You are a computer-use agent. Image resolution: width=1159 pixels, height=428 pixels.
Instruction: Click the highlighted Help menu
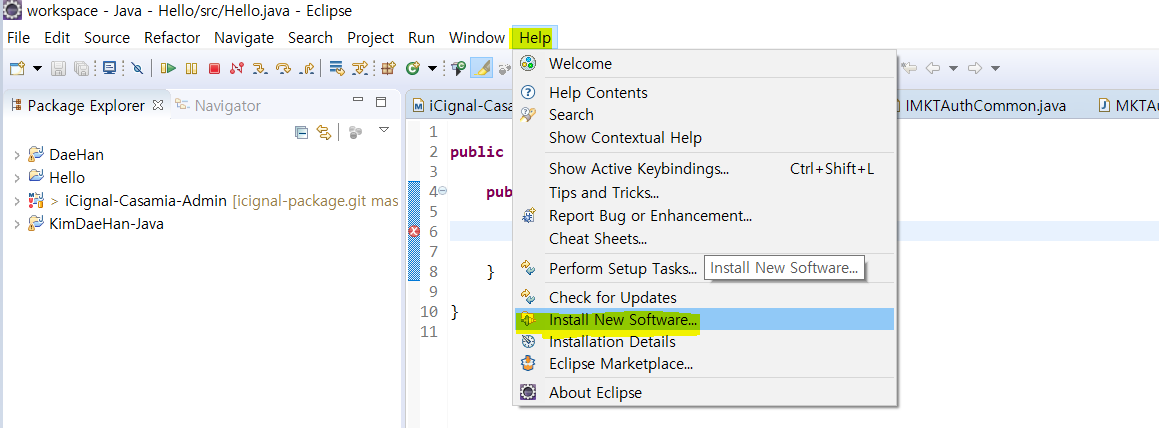tap(535, 38)
